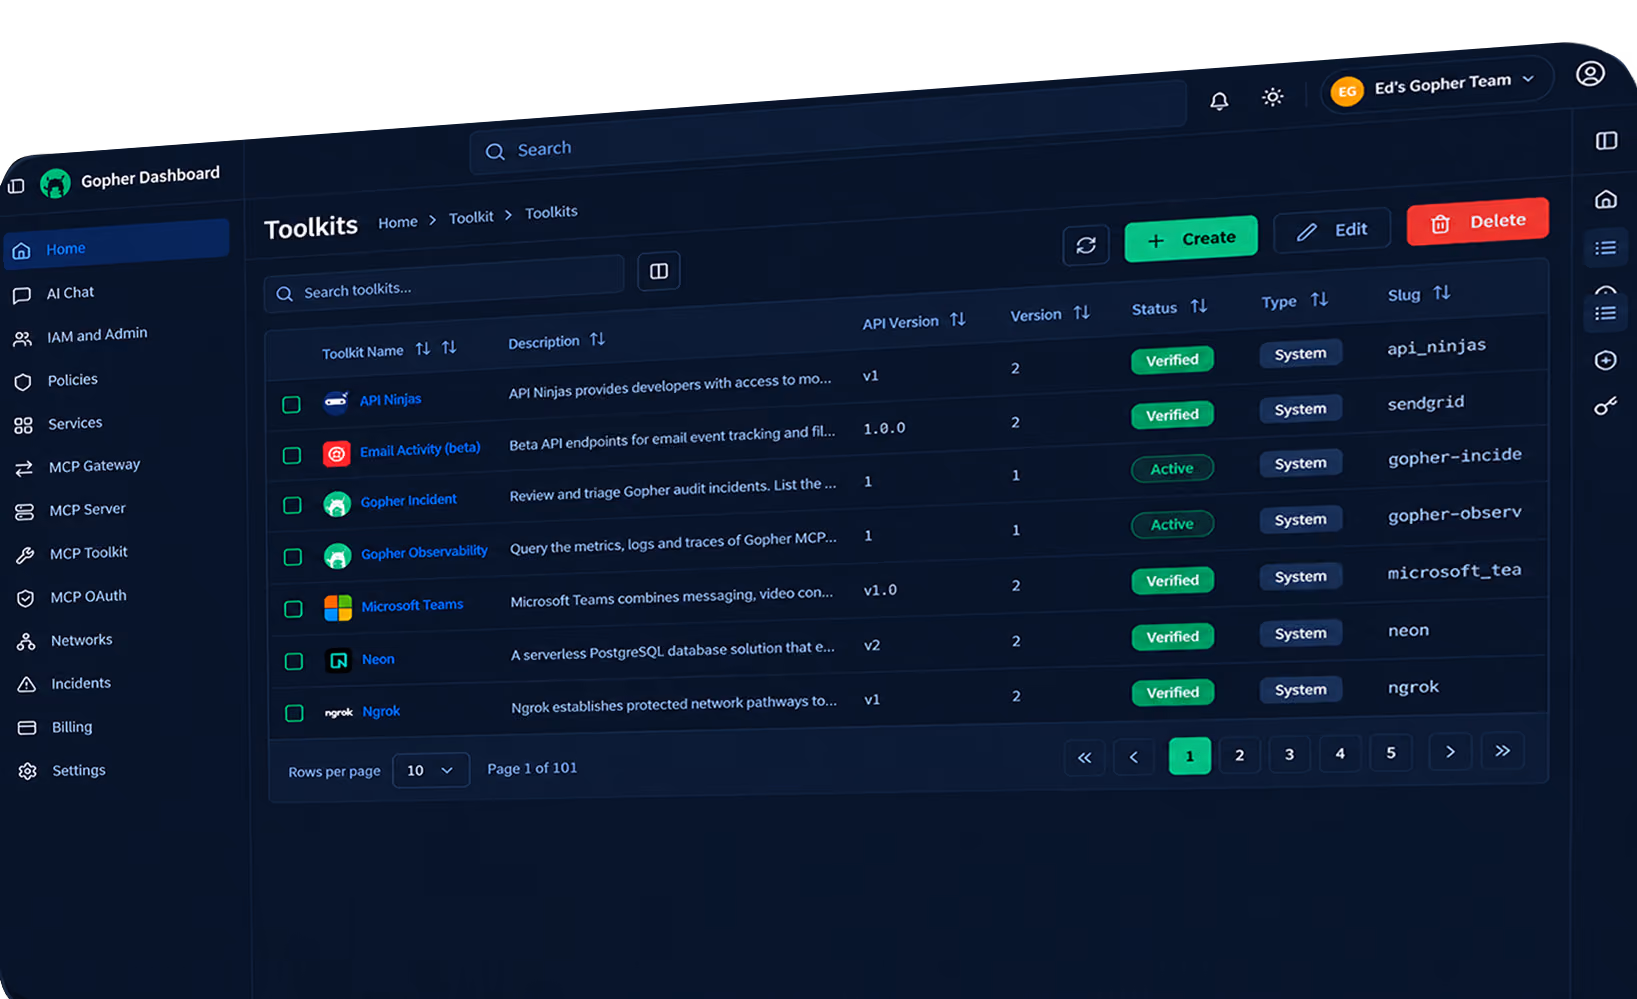The height and width of the screenshot is (999, 1637).
Task: Click the key icon in right rail
Action: (1605, 406)
